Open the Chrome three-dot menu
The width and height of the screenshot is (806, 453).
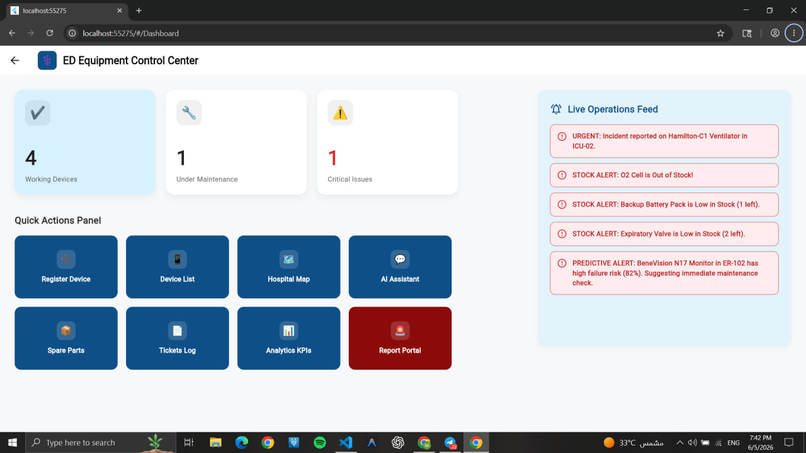coord(794,33)
